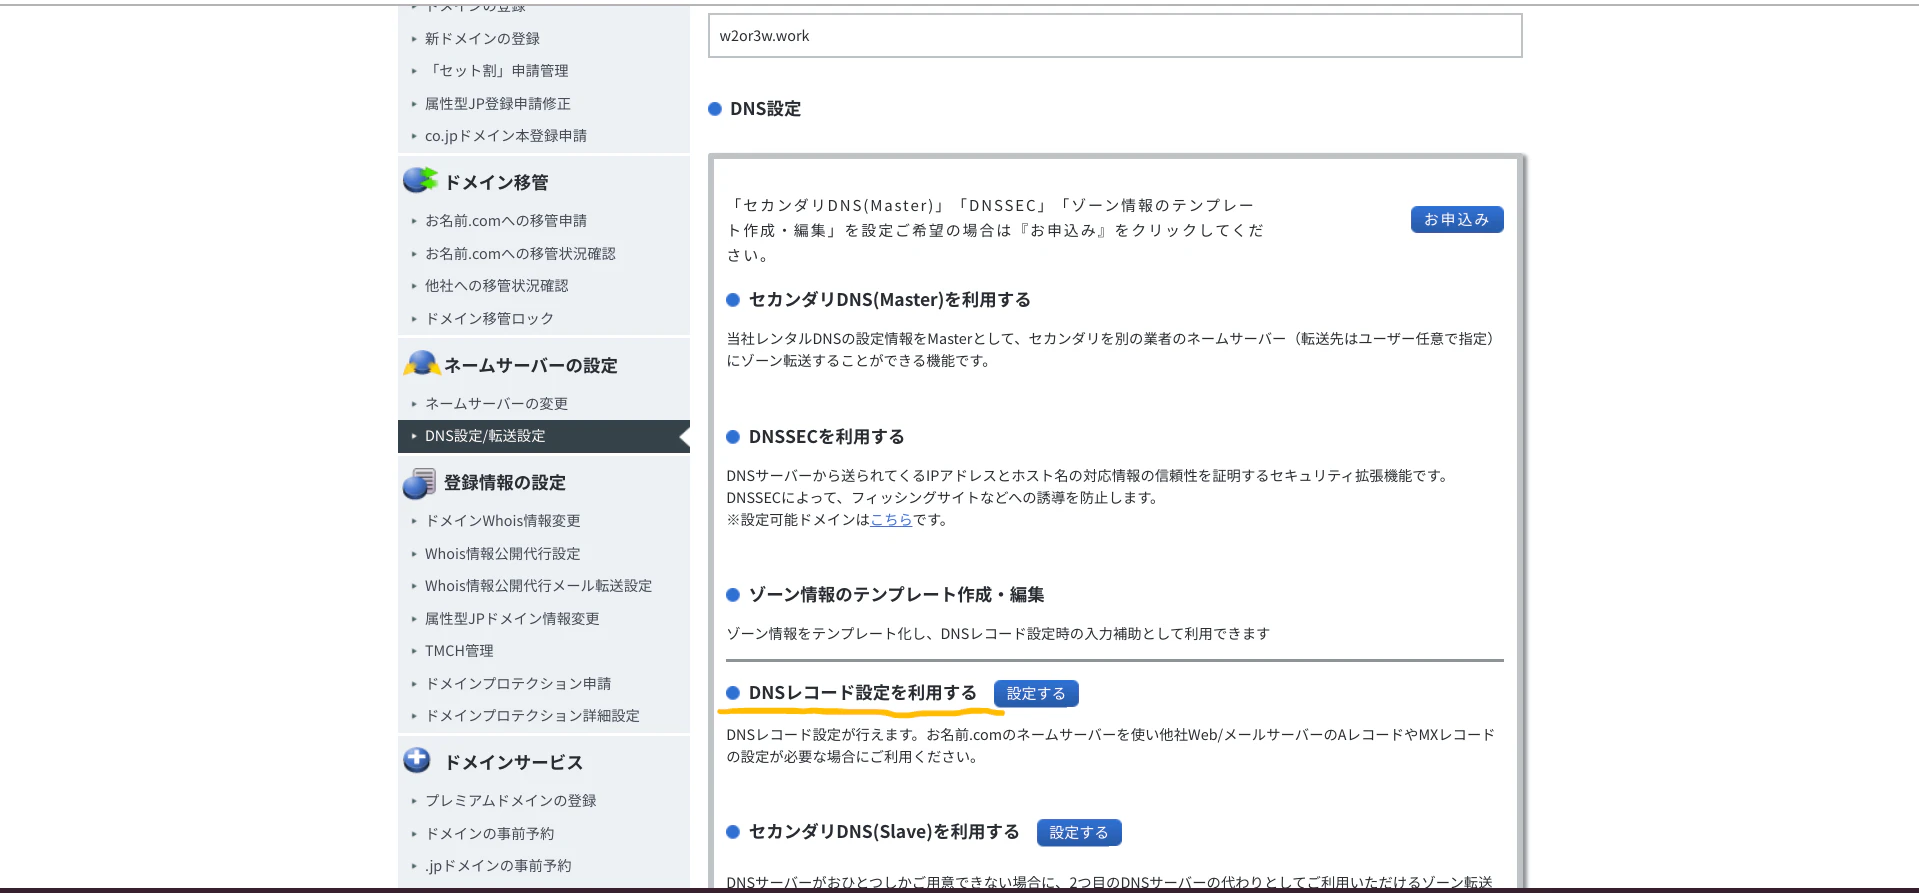This screenshot has height=893, width=1919.
Task: Click the セカンダリDNS(Master)を利用する heading
Action: point(889,300)
